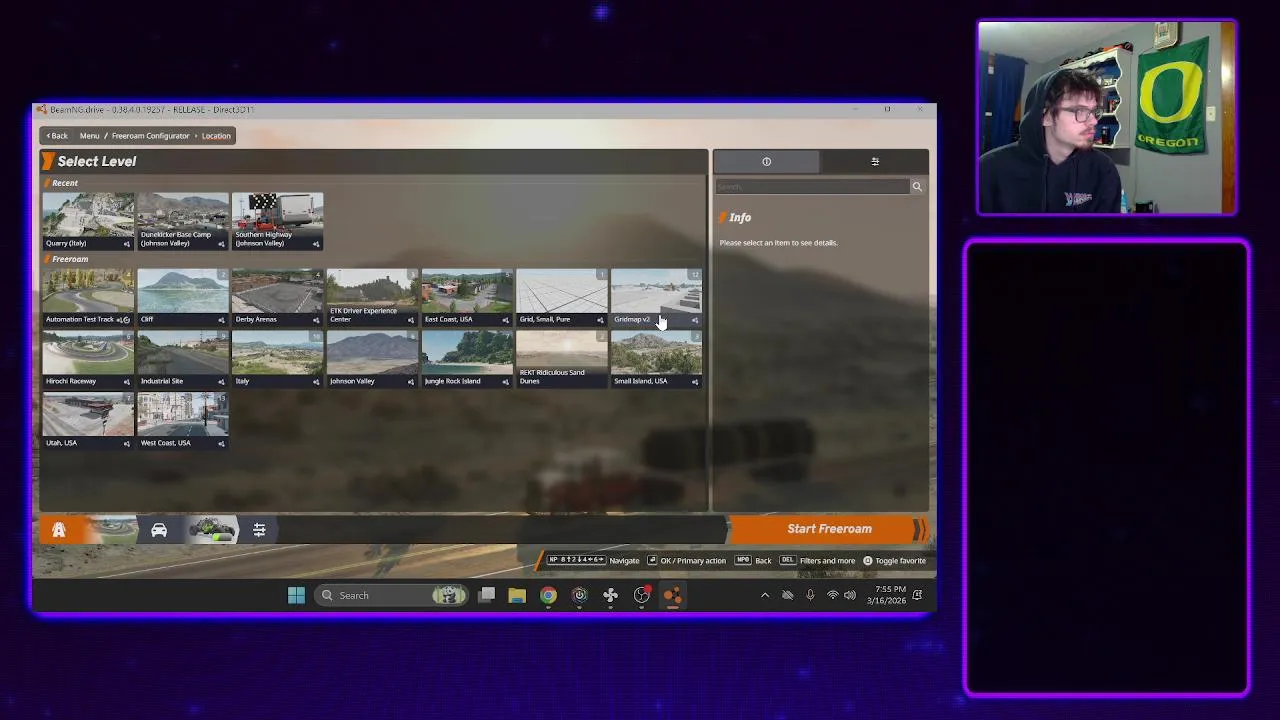Click spawn points icon on Johnson Valley tile
This screenshot has width=1280, height=720.
(x=410, y=382)
